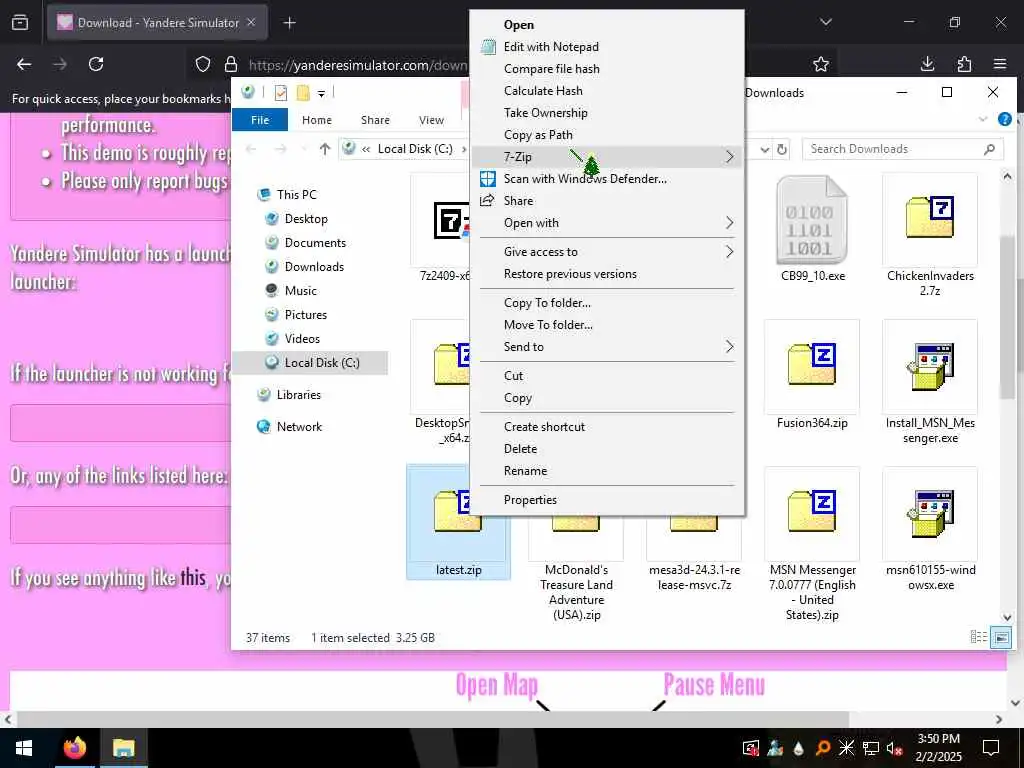Switch to details view using status bar icon
Viewport: 1024px width, 768px height.
pos(978,637)
